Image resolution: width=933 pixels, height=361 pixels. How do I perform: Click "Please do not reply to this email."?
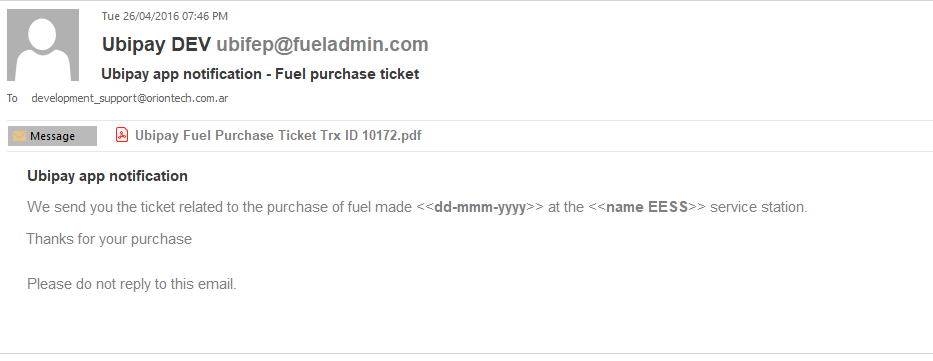point(132,284)
